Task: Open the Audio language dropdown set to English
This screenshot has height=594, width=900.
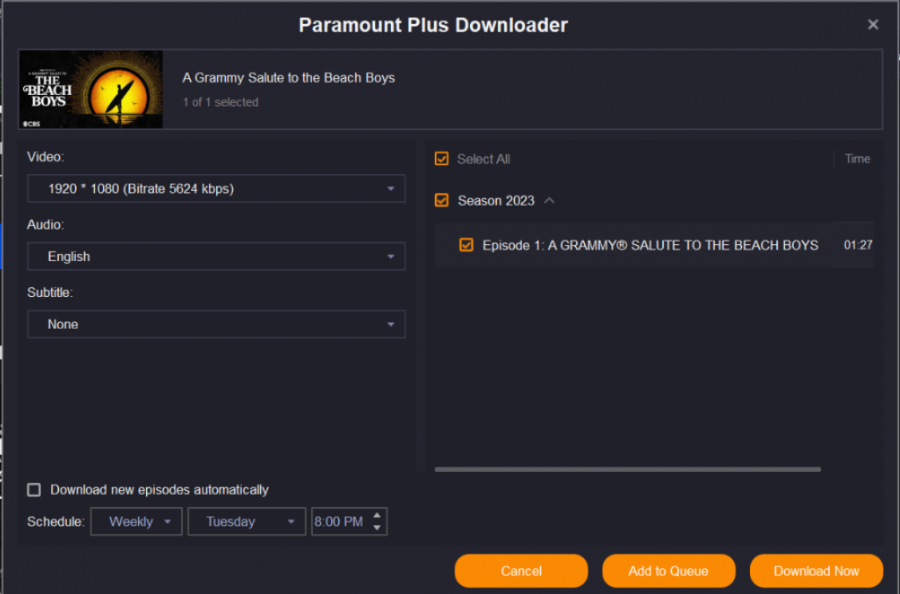Action: tap(216, 257)
